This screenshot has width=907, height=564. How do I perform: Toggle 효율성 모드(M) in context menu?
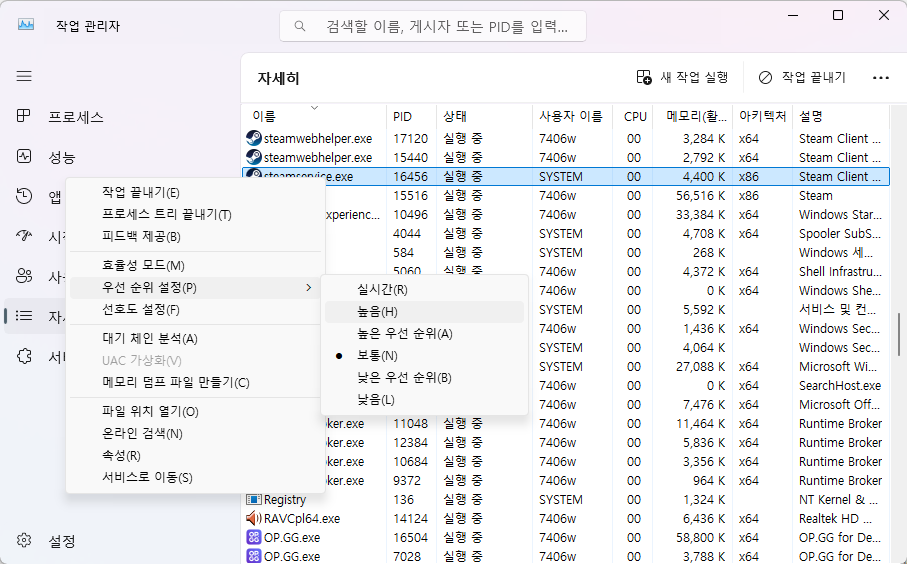(x=196, y=266)
